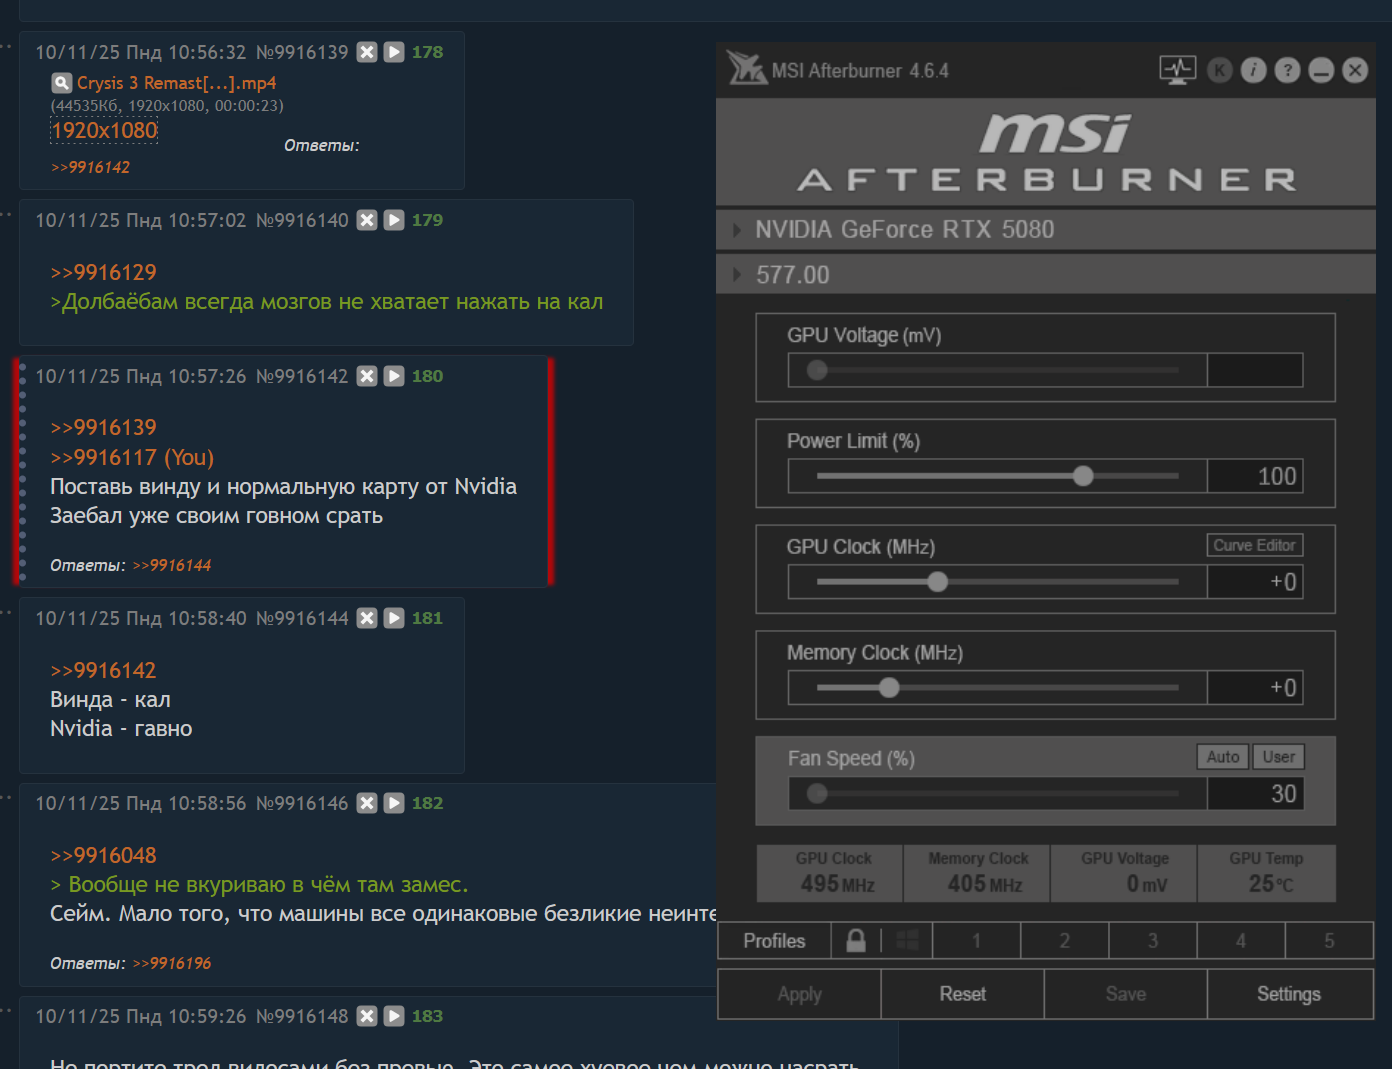1392x1069 pixels.
Task: Click the arrow icon on post №9916142
Action: [x=394, y=376]
